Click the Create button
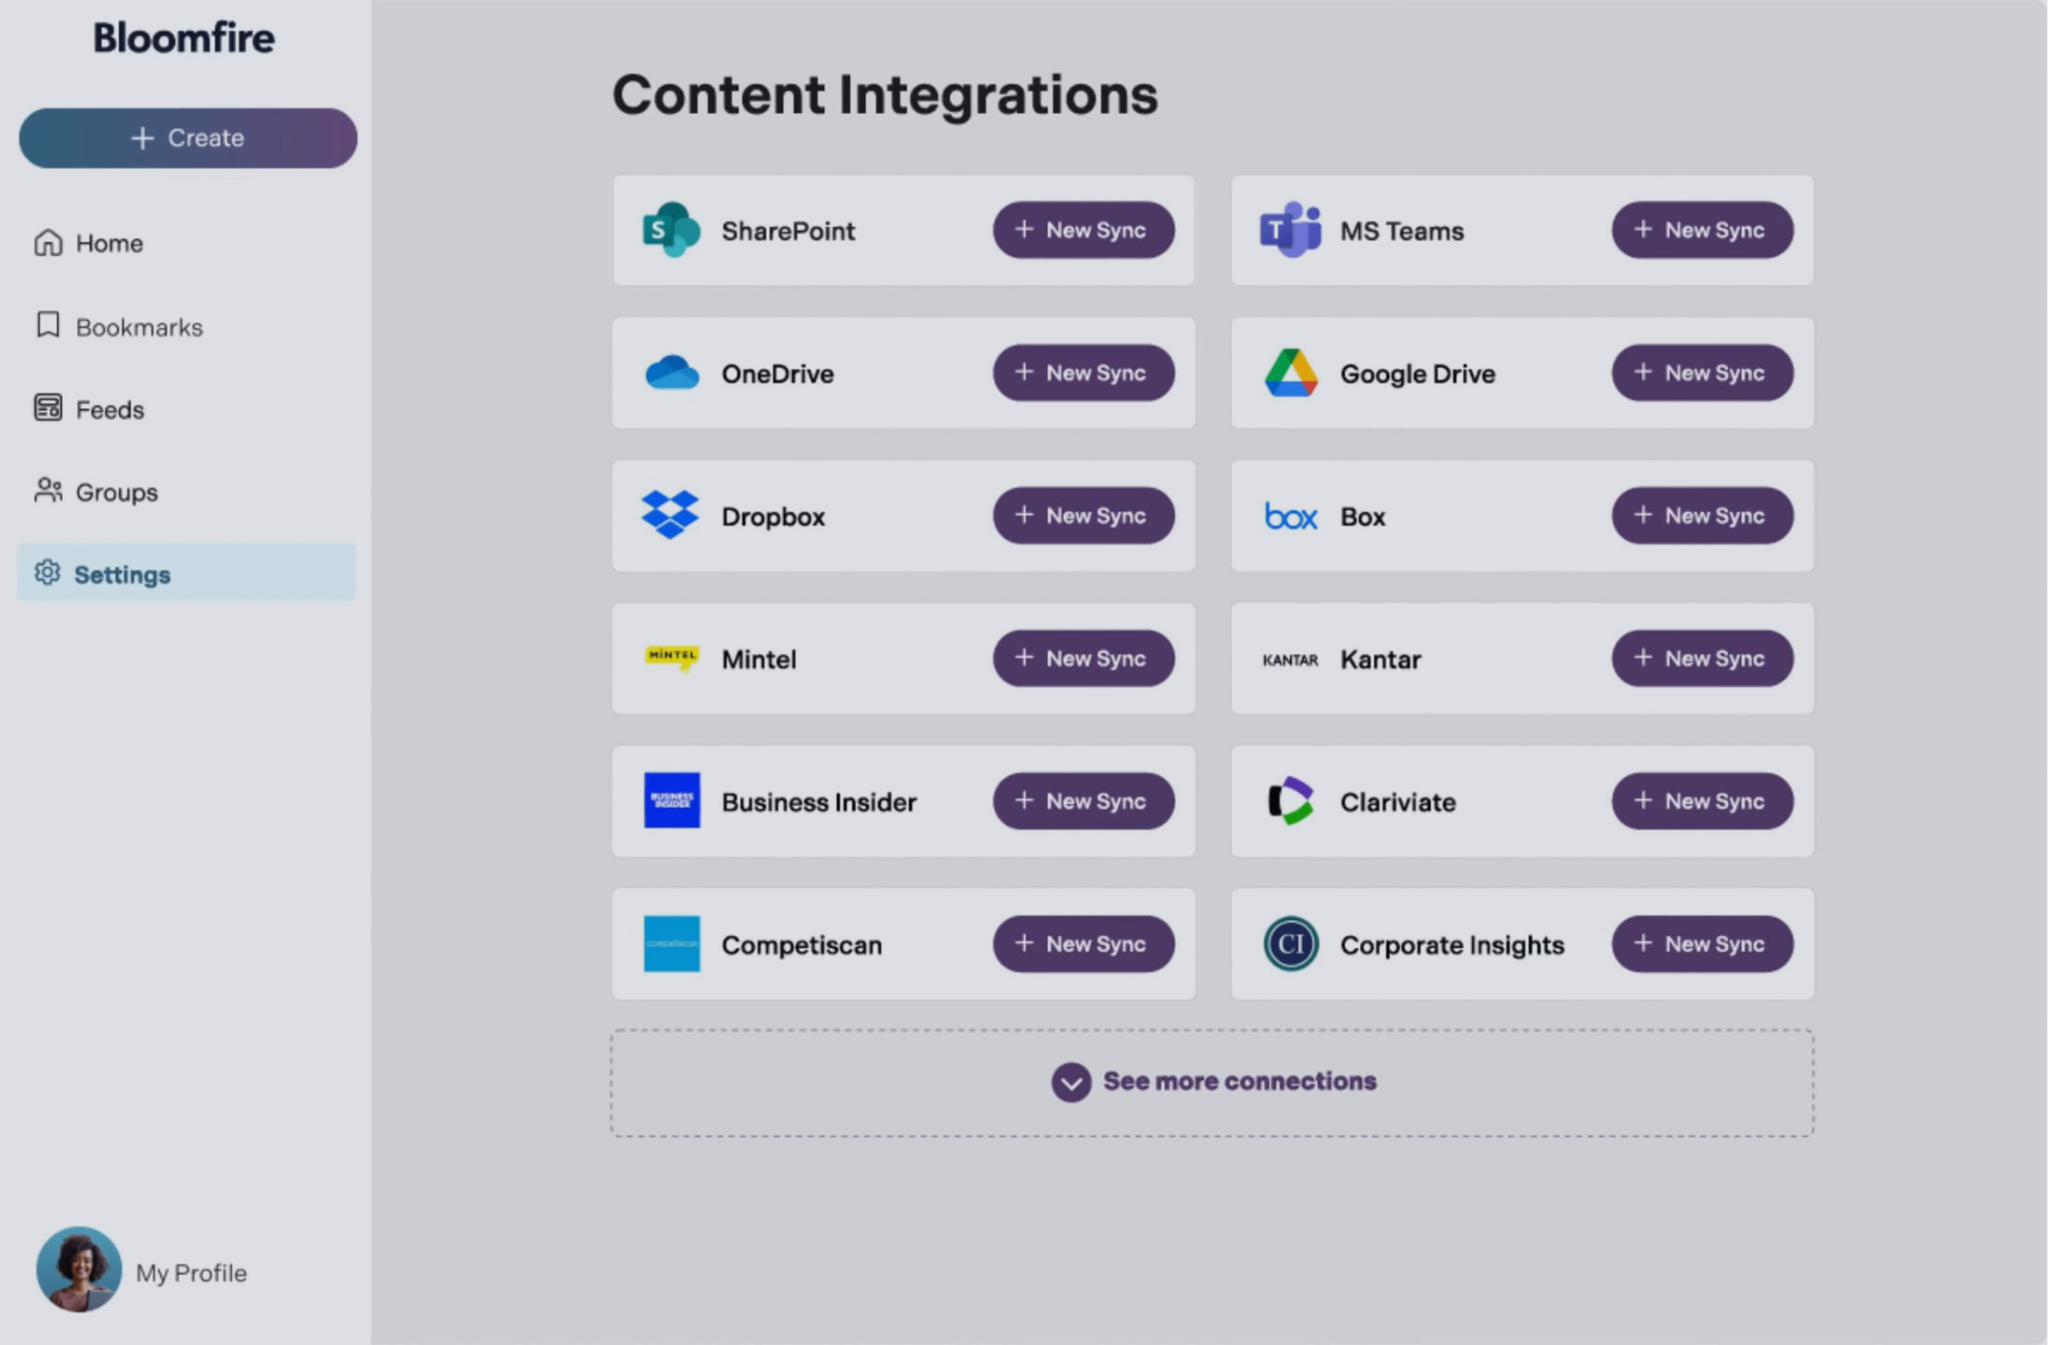2048x1345 pixels. pyautogui.click(x=187, y=138)
